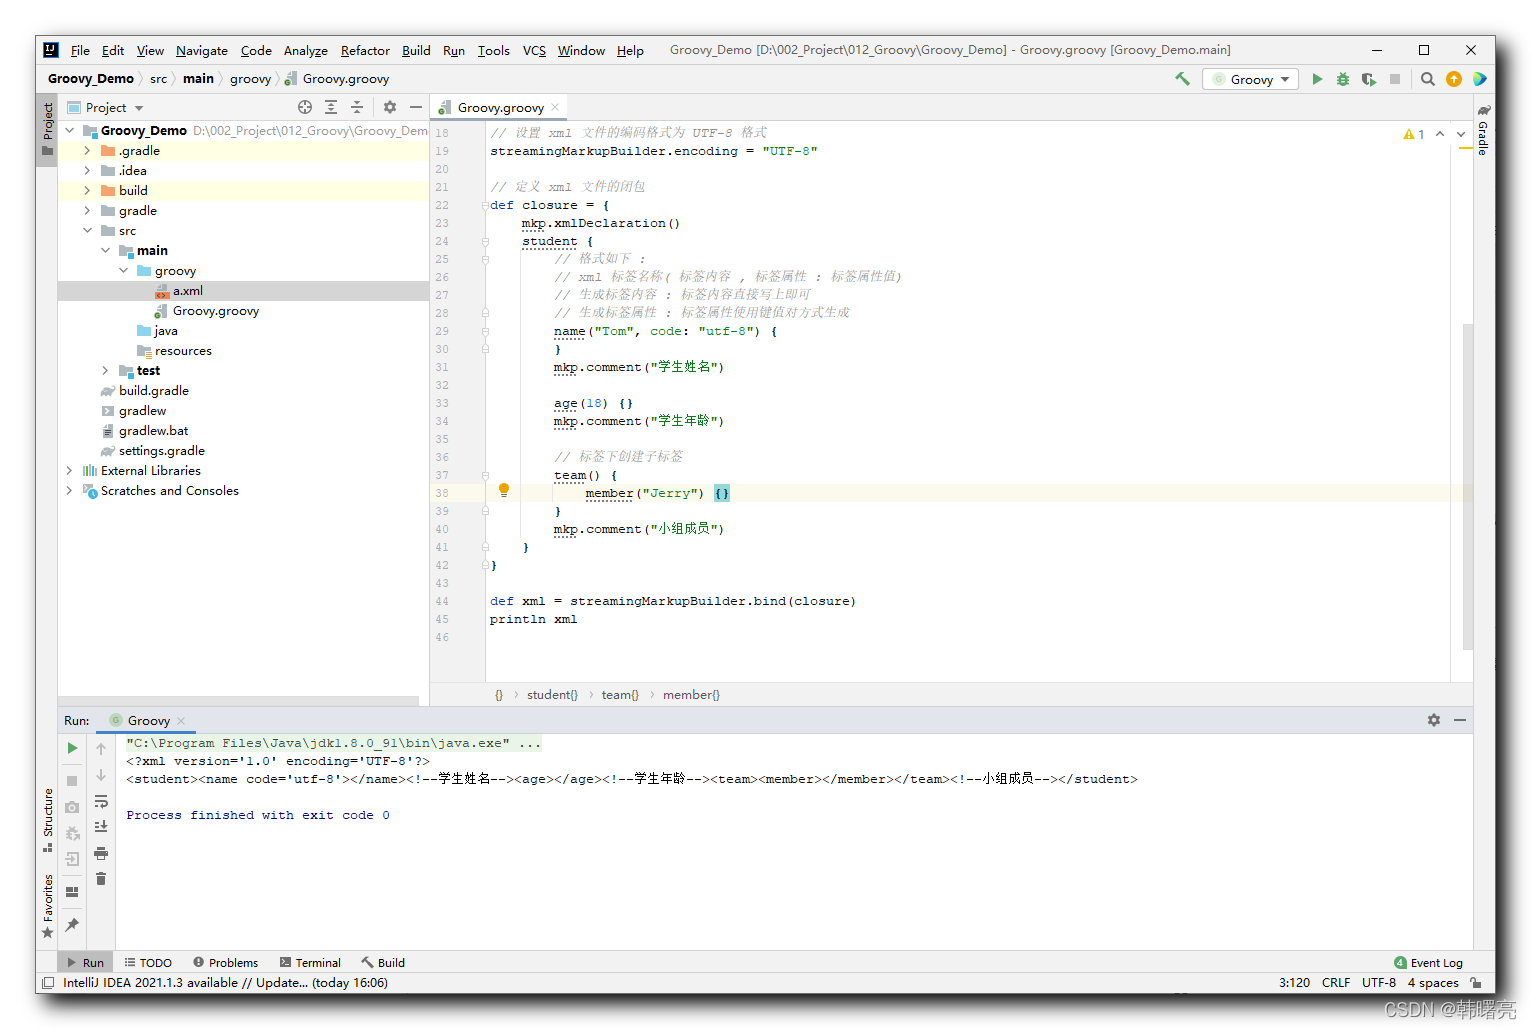Viewport: 1531px width, 1029px height.
Task: Dump threads camera icon in Run panel
Action: 72,807
